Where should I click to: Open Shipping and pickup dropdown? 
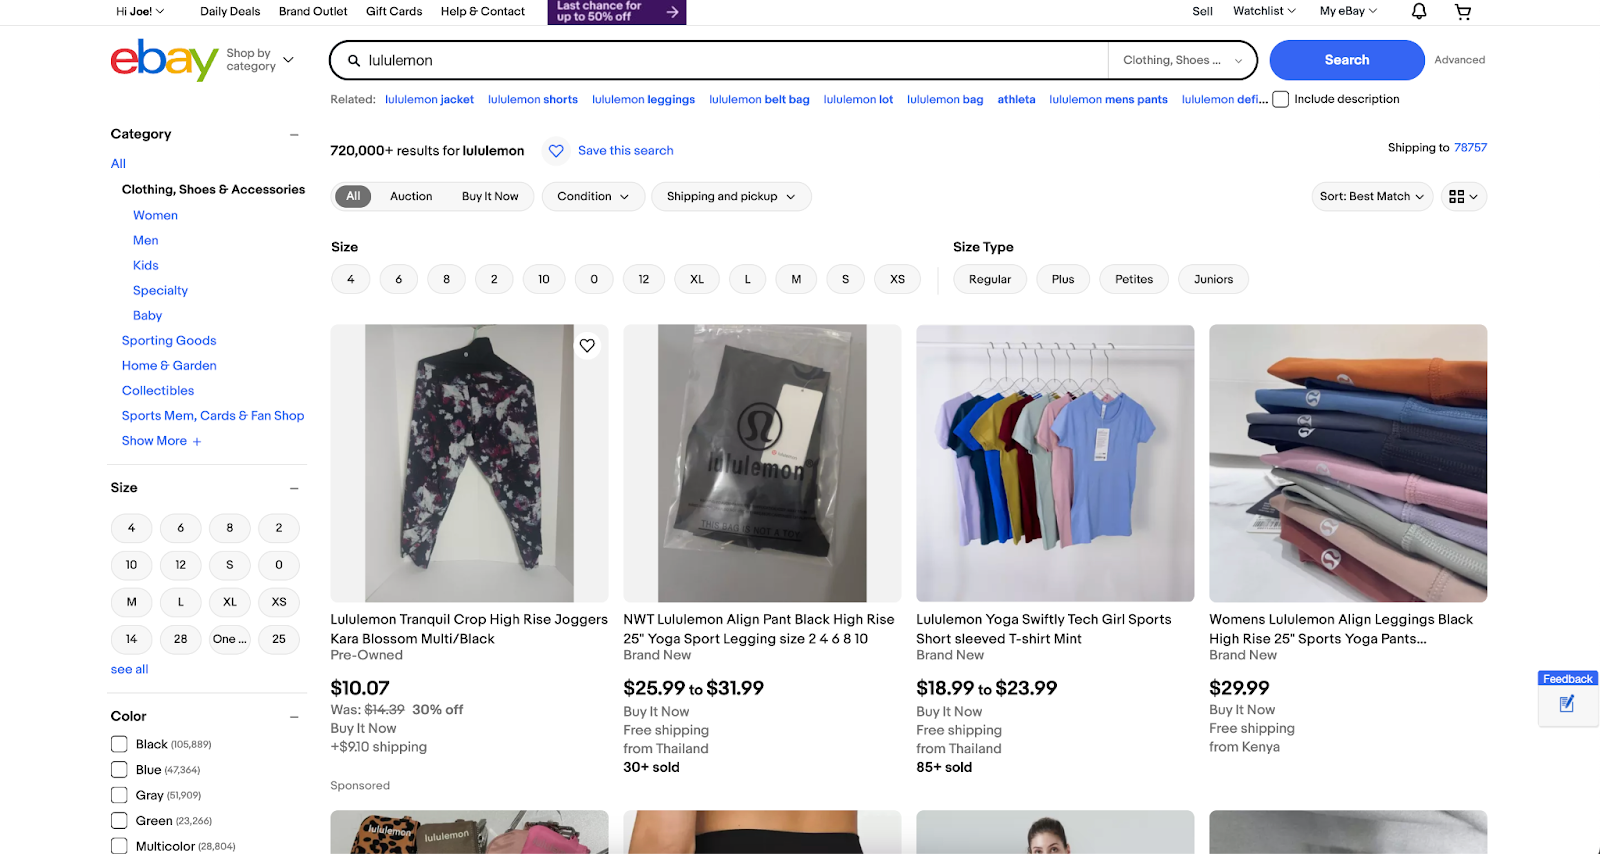coord(731,197)
